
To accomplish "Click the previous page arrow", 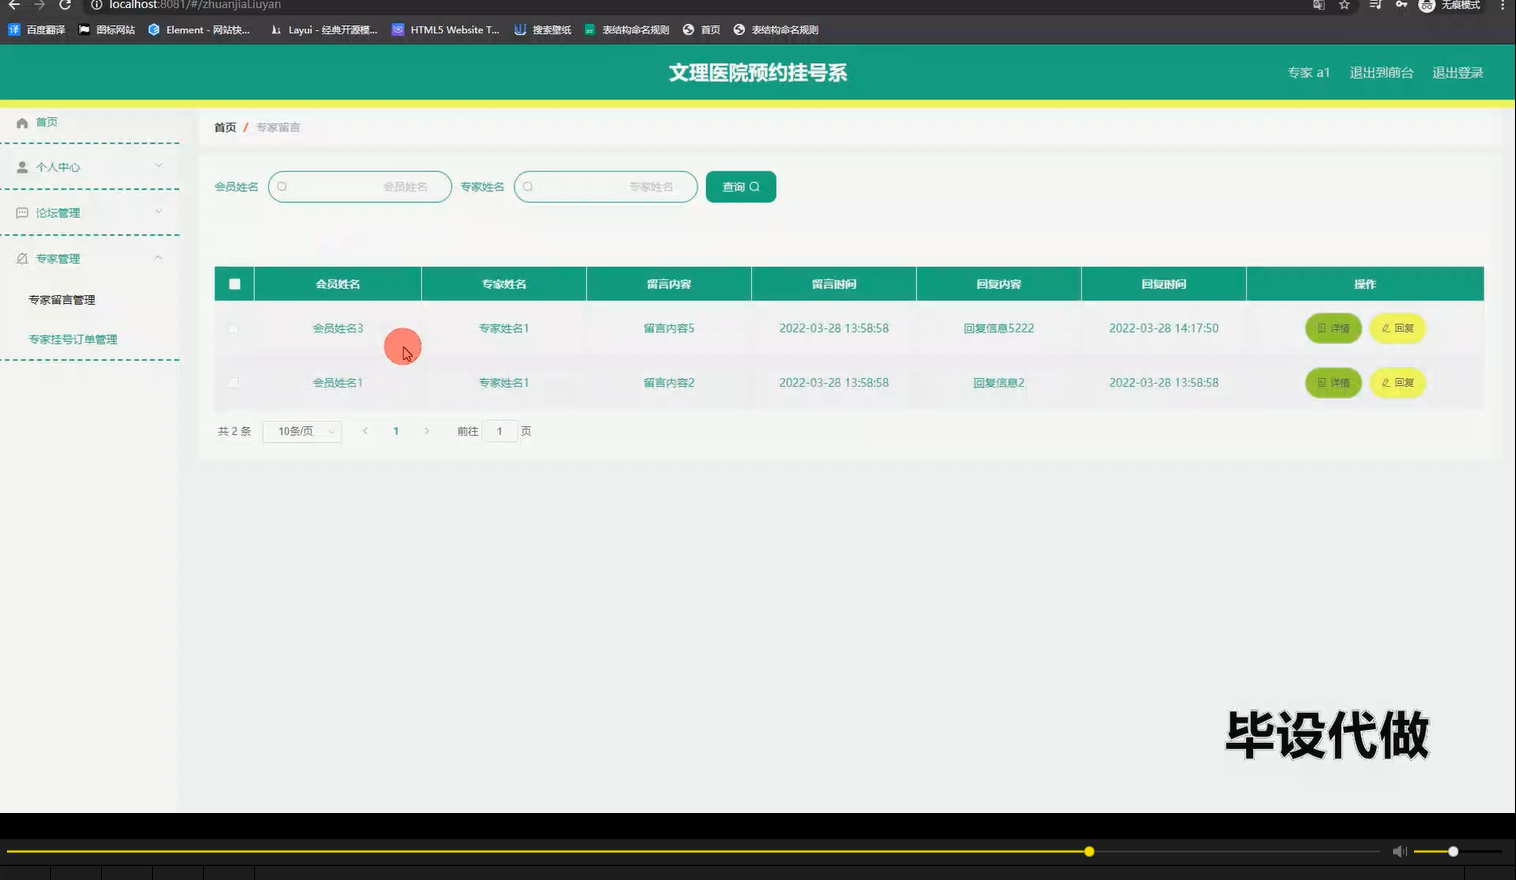I will [365, 431].
